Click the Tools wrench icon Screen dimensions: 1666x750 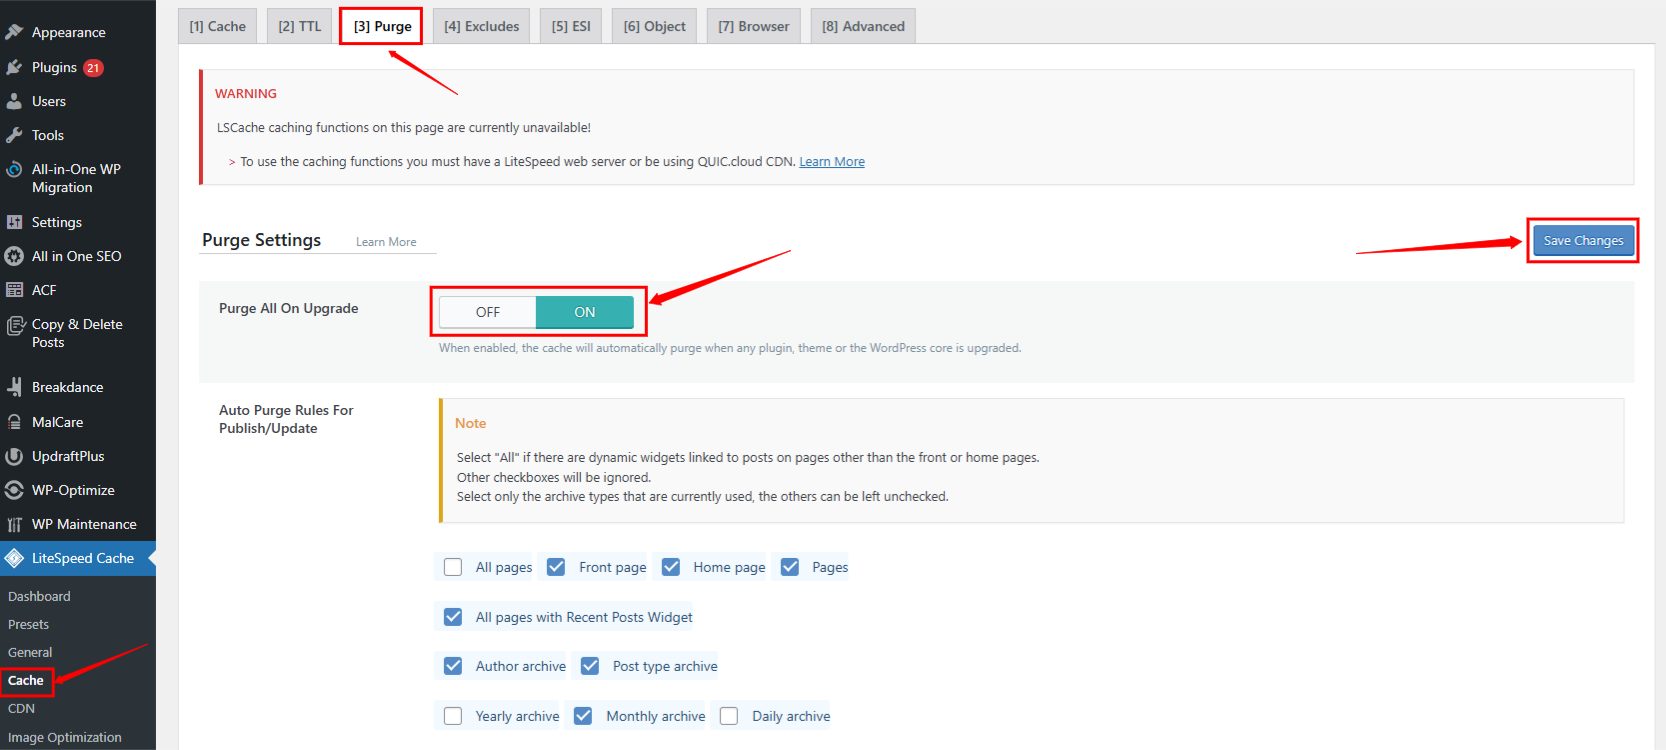14,135
